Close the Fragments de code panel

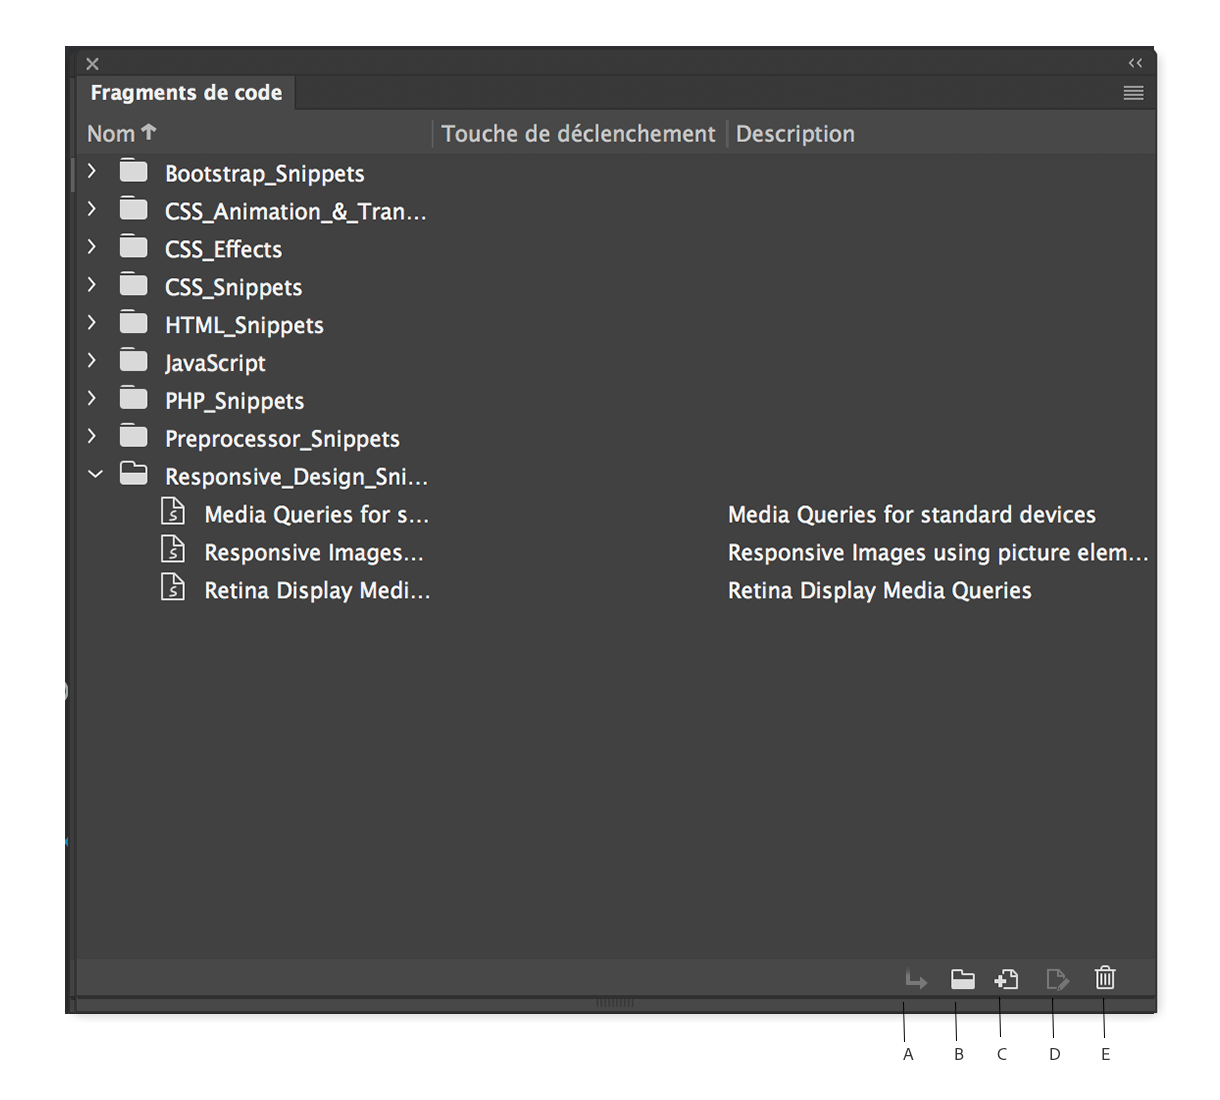pyautogui.click(x=92, y=64)
